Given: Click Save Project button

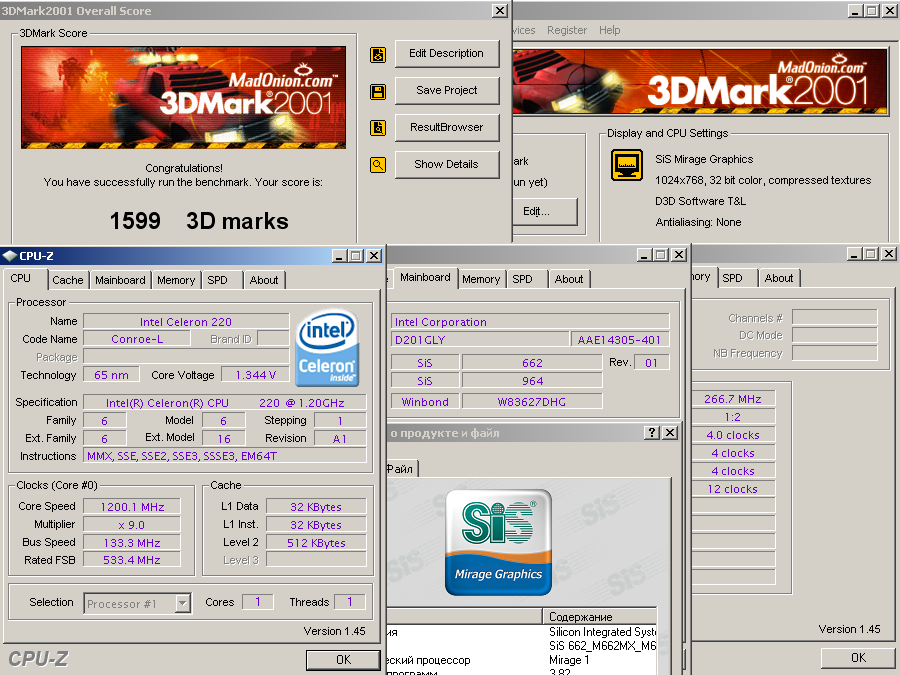Looking at the screenshot, I should pyautogui.click(x=447, y=90).
